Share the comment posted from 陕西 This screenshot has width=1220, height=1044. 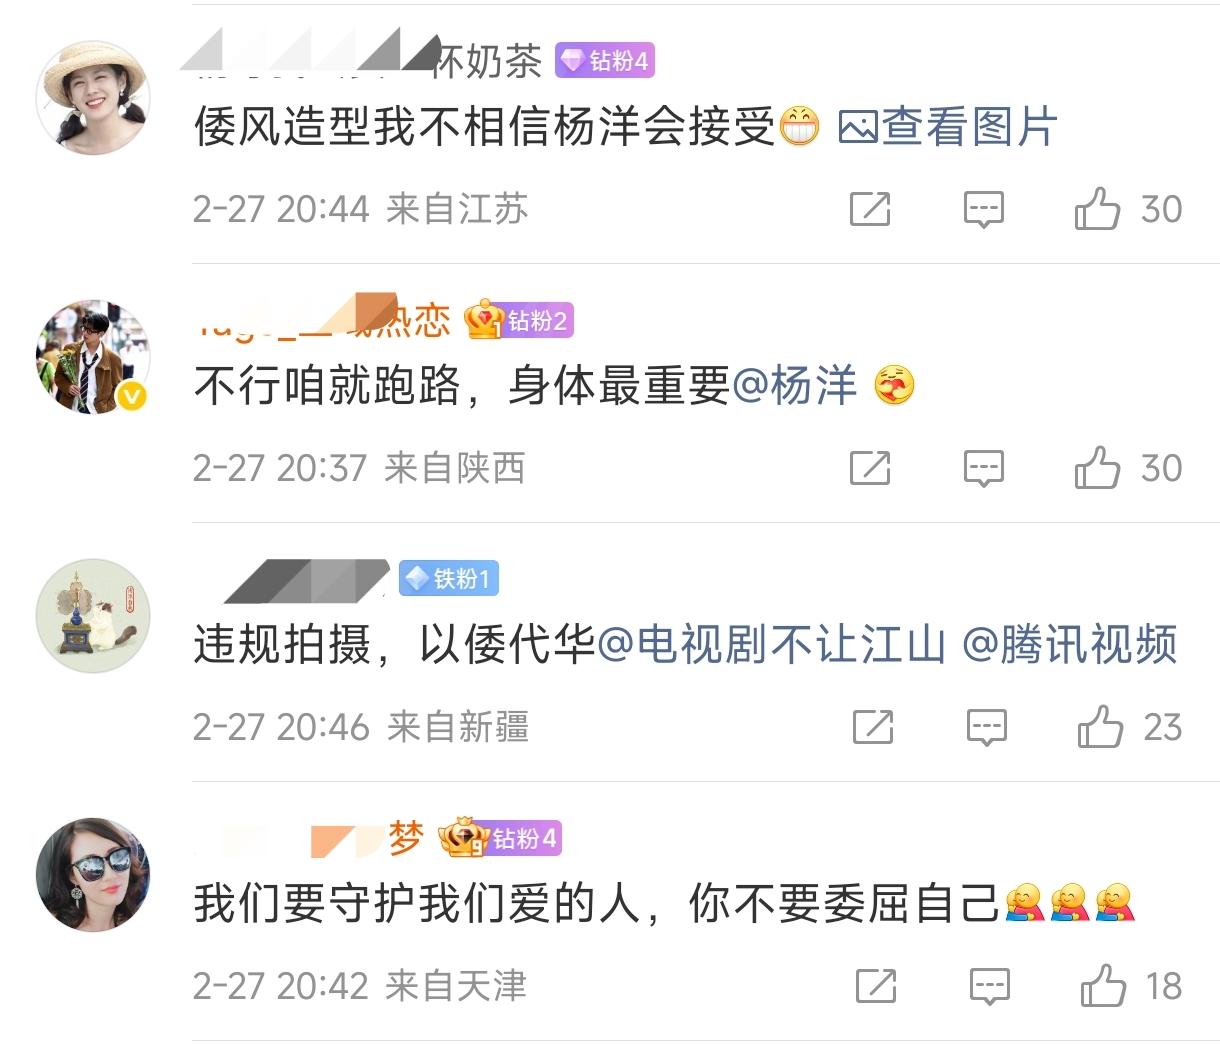[x=870, y=468]
